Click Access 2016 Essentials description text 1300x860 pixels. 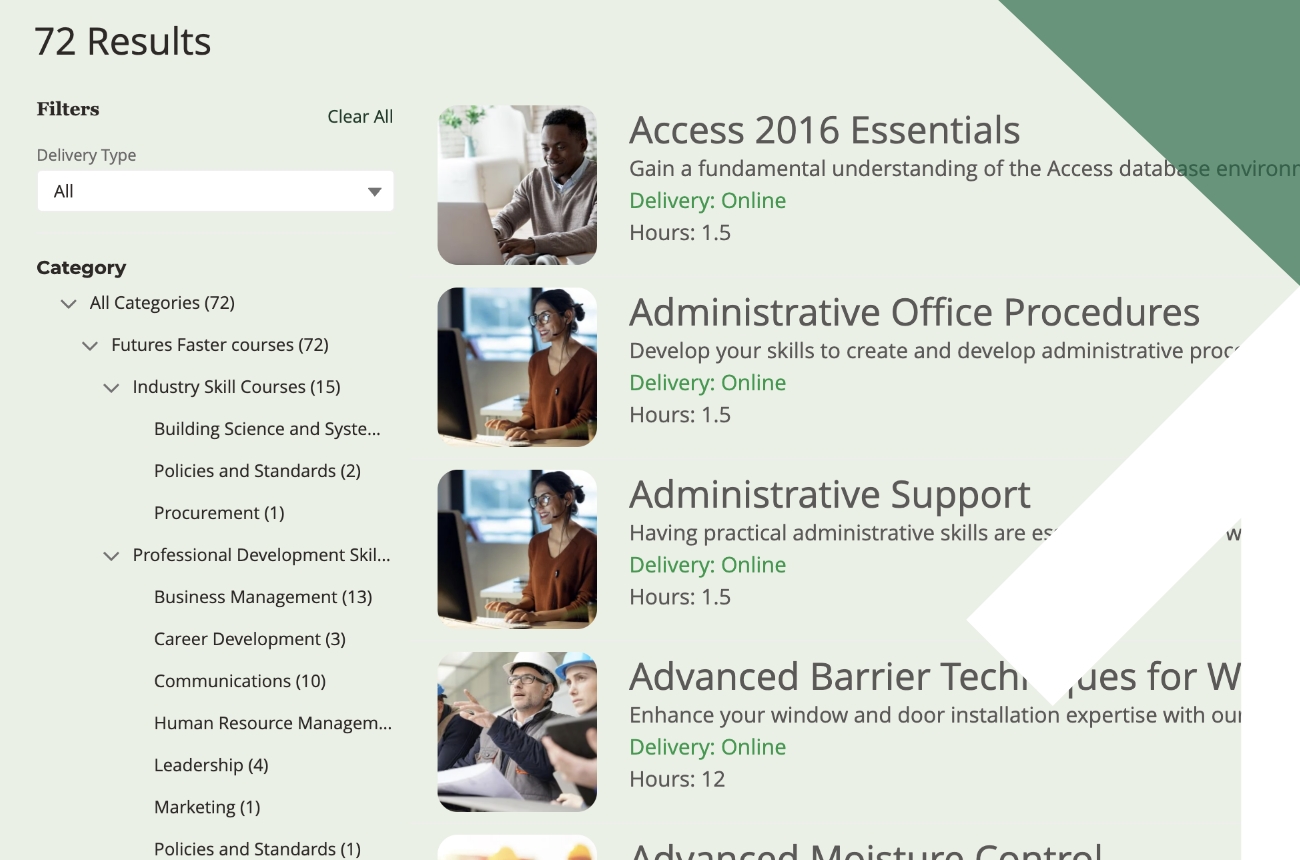pyautogui.click(x=964, y=168)
